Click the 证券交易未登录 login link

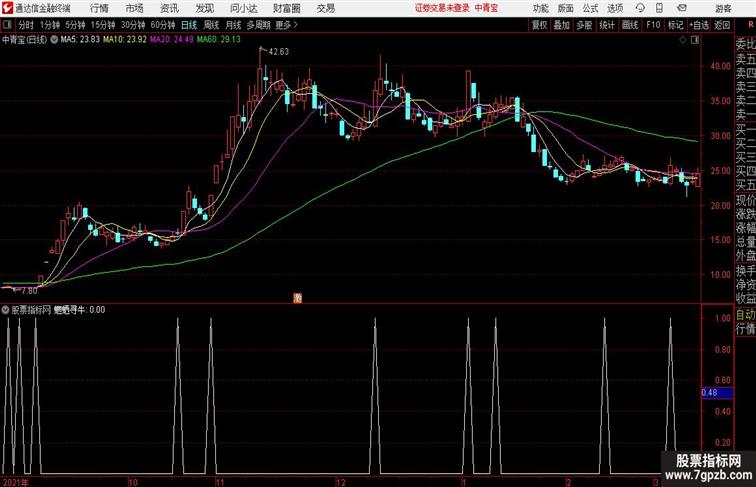pos(442,8)
